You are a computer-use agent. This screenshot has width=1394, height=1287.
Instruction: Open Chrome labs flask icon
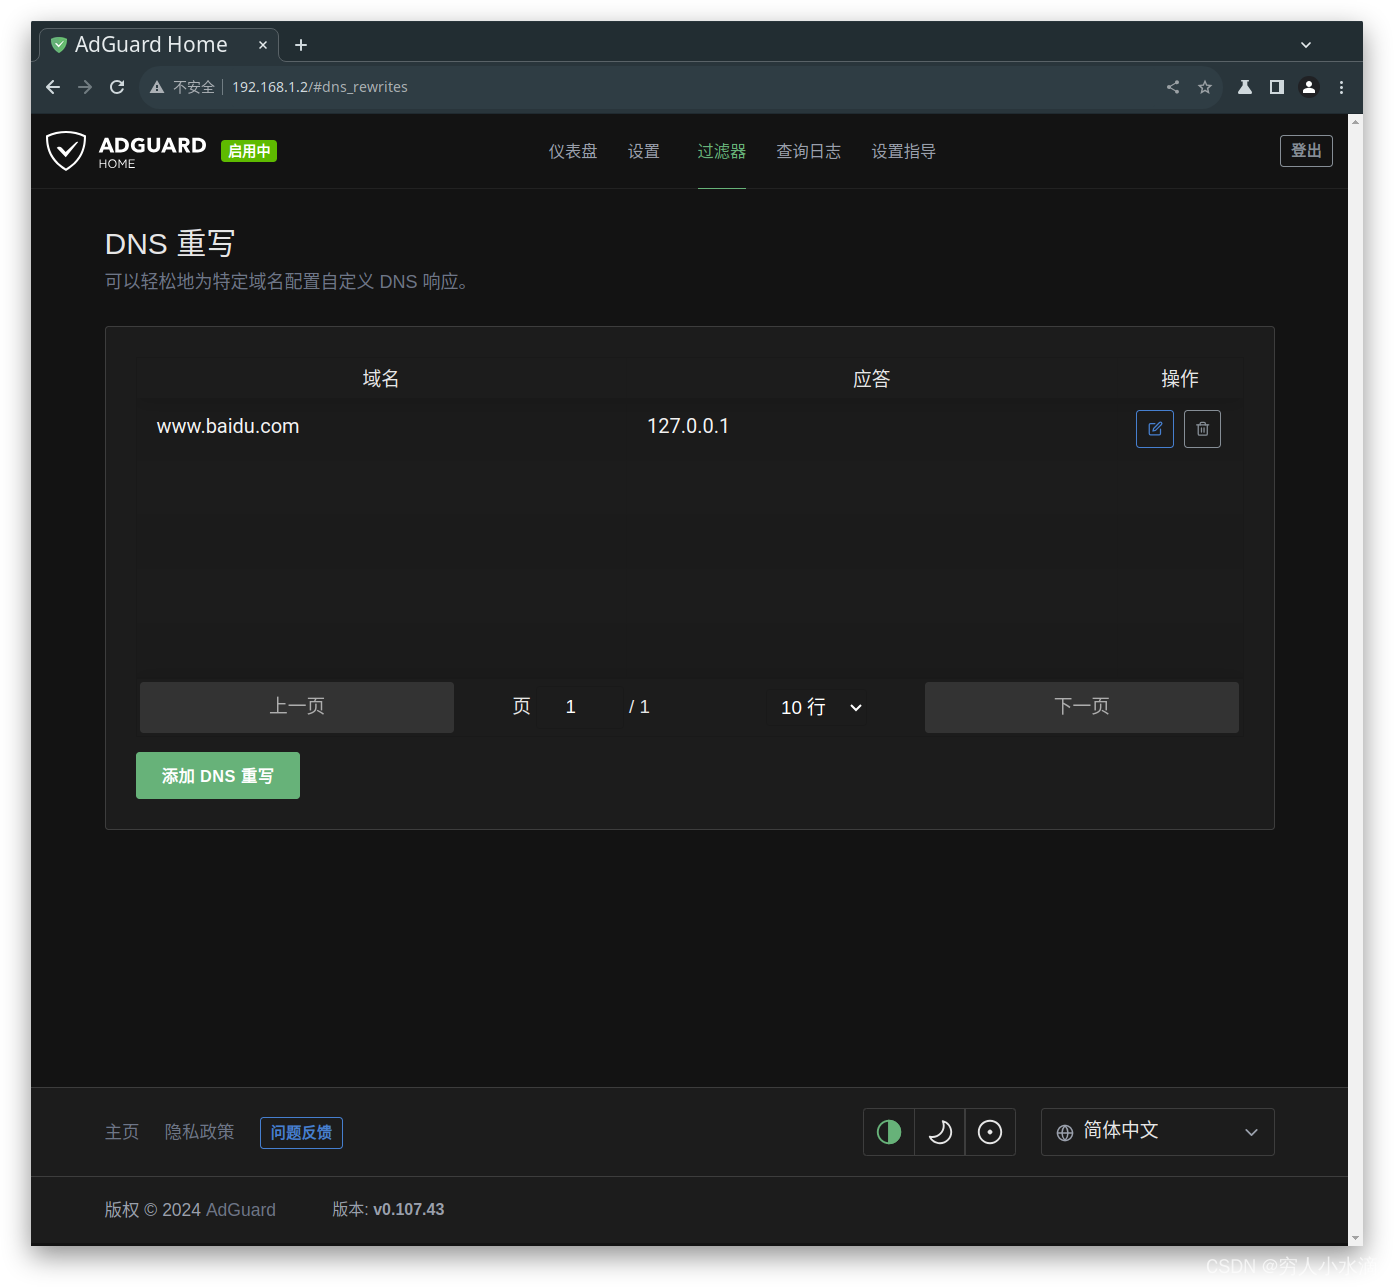[x=1245, y=87]
